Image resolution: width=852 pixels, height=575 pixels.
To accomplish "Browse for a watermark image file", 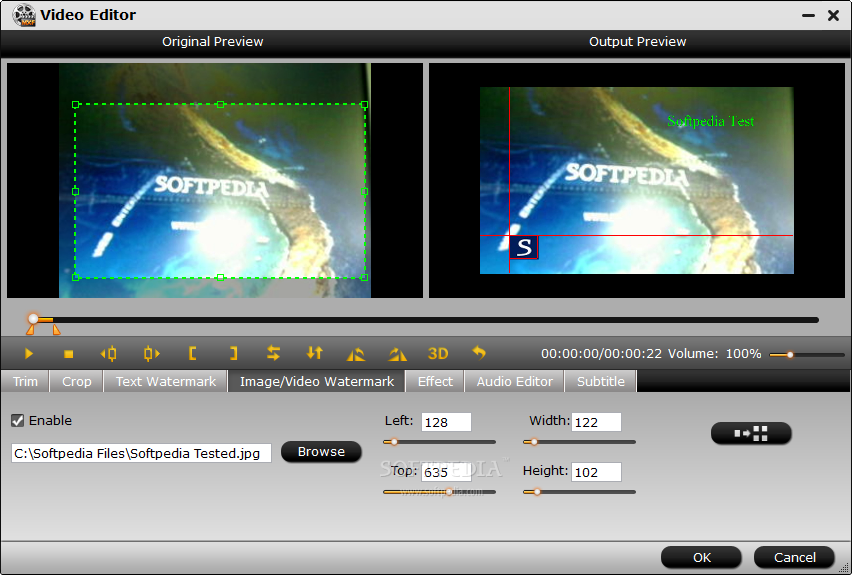I will pos(321,452).
